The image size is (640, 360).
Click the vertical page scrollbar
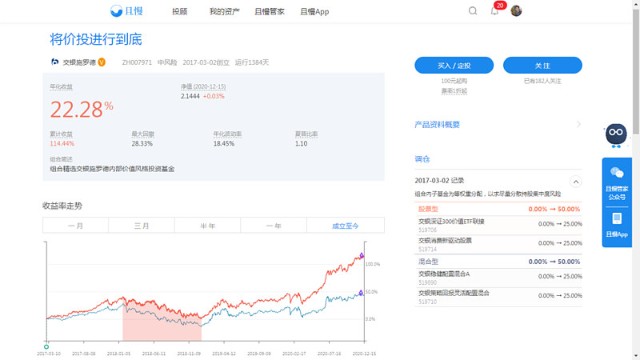636,71
